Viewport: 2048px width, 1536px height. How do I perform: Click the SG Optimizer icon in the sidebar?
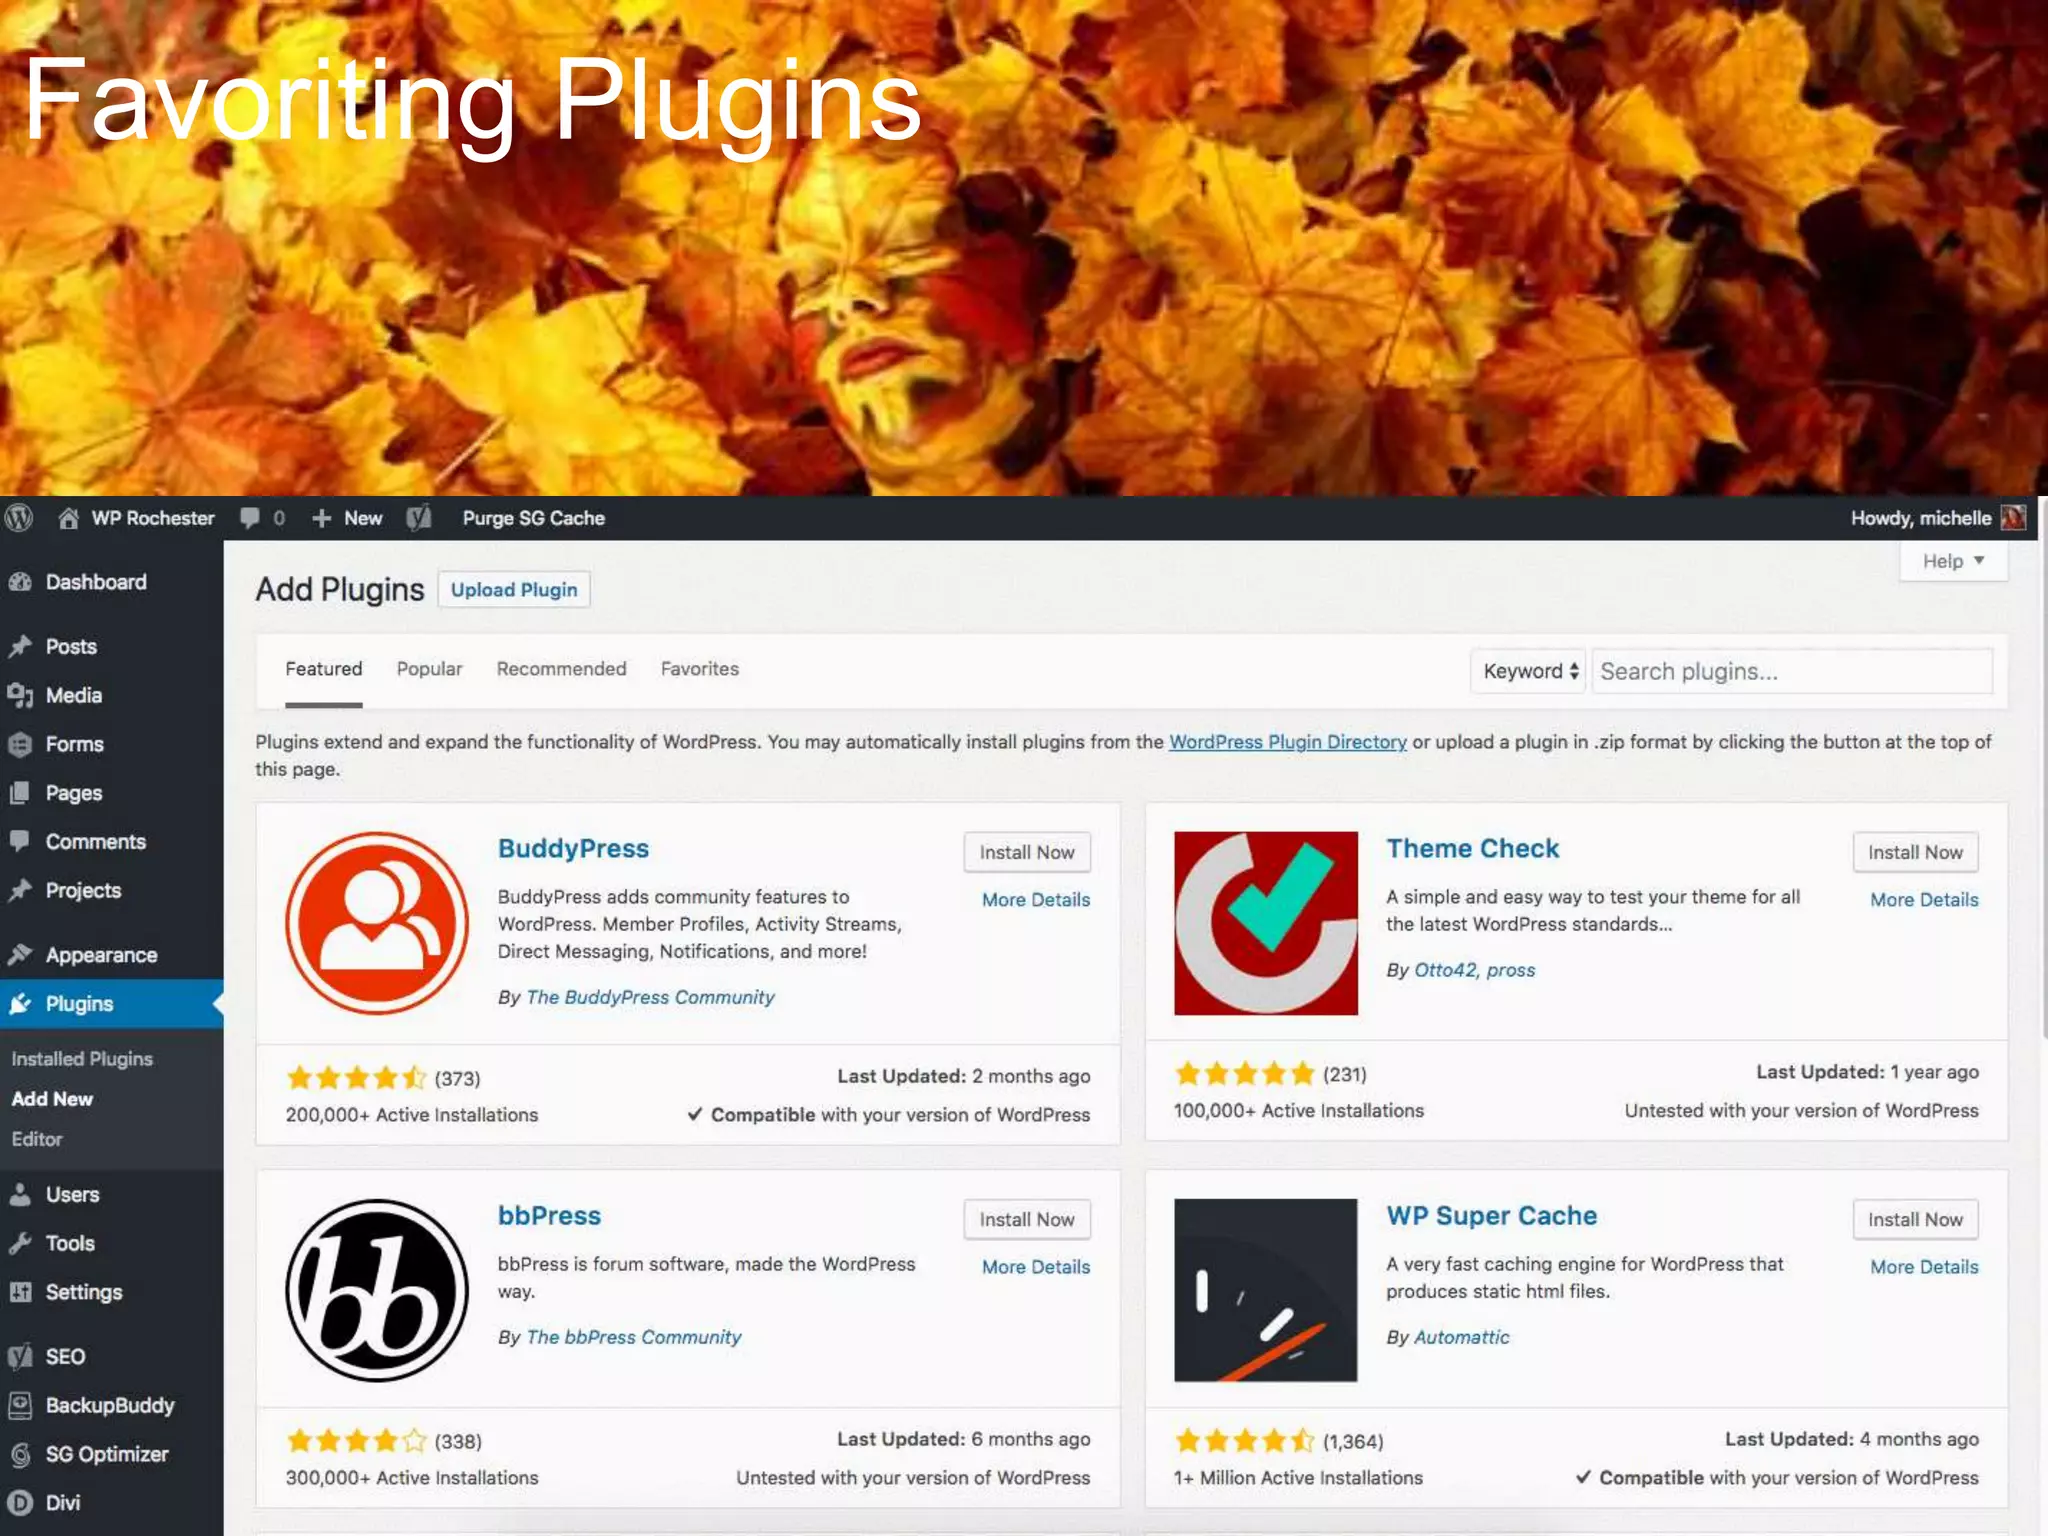20,1454
